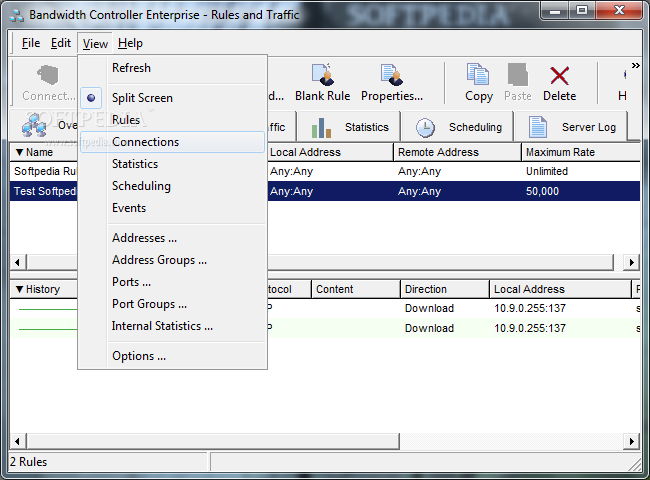Click the Direction column header
Image resolution: width=650 pixels, height=480 pixels.
[x=445, y=289]
